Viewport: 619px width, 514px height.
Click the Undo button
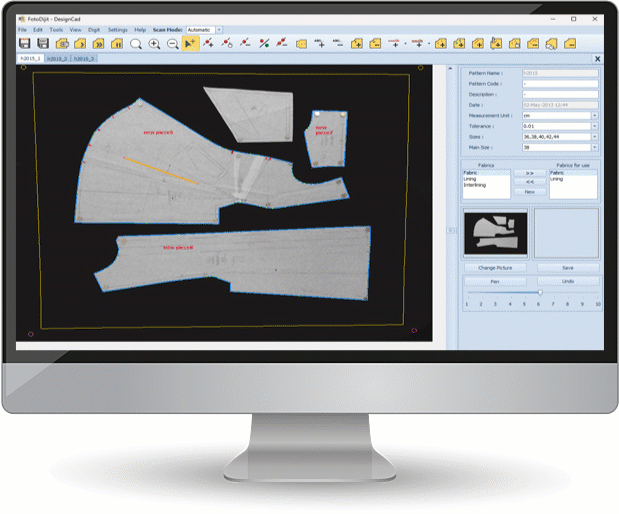(567, 281)
